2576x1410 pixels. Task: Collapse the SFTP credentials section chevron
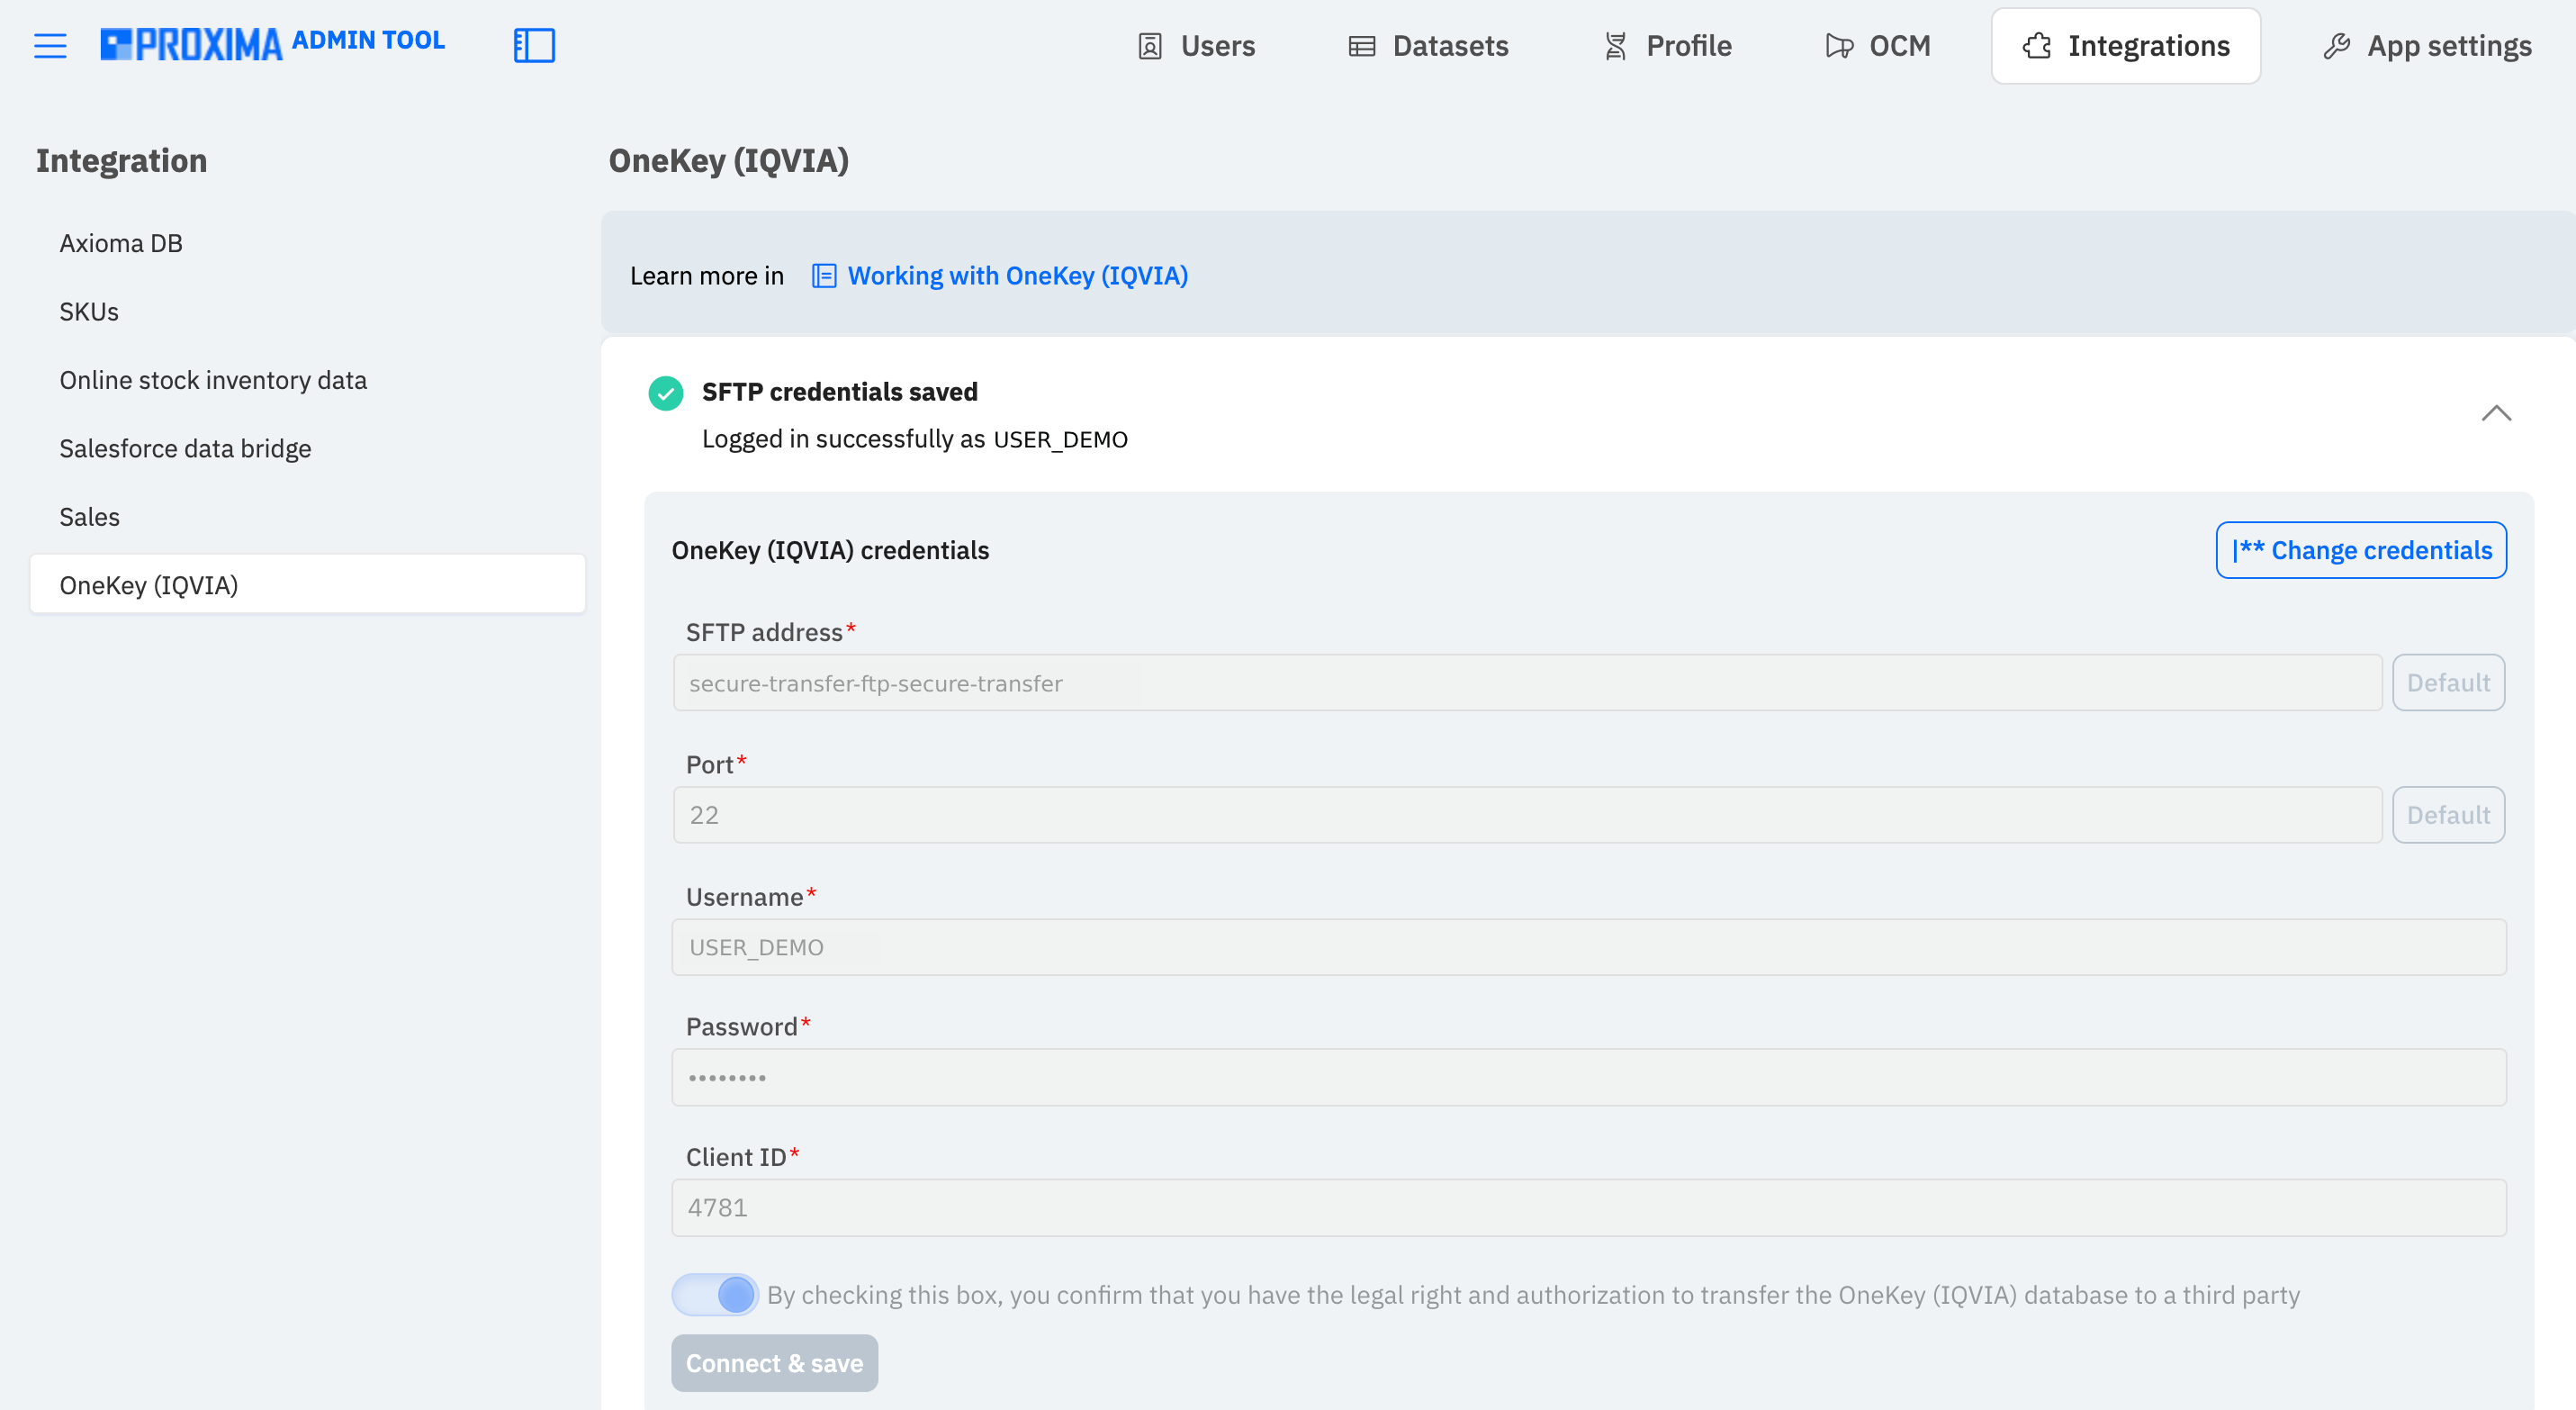[x=2496, y=413]
